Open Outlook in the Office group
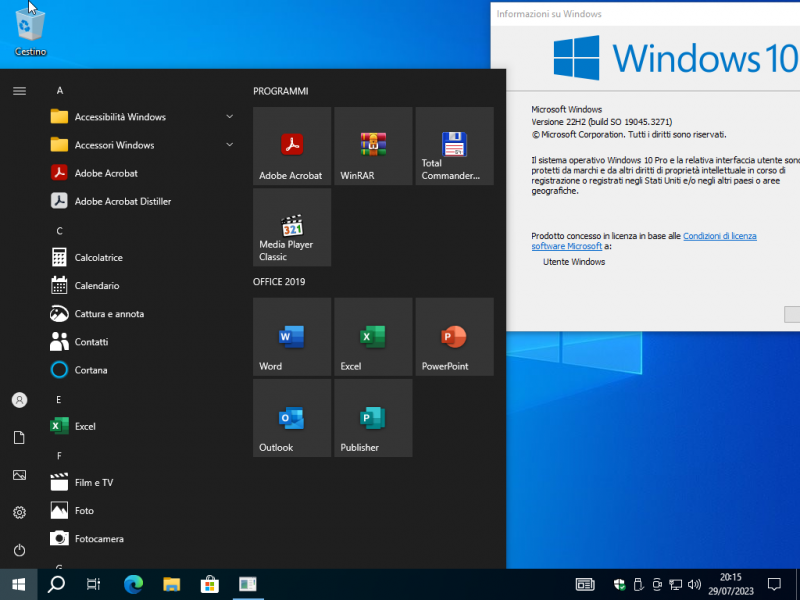Screen dimensions: 800x600 (x=291, y=417)
